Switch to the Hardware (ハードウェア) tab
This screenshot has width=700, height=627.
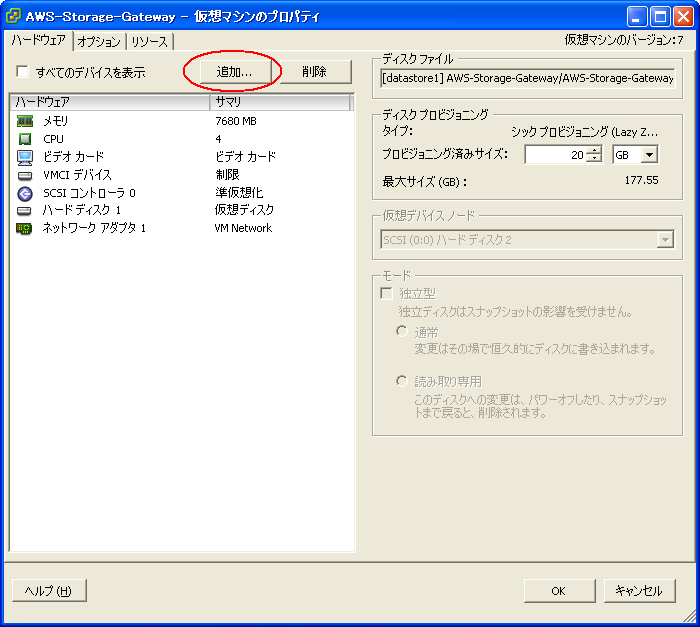click(38, 41)
